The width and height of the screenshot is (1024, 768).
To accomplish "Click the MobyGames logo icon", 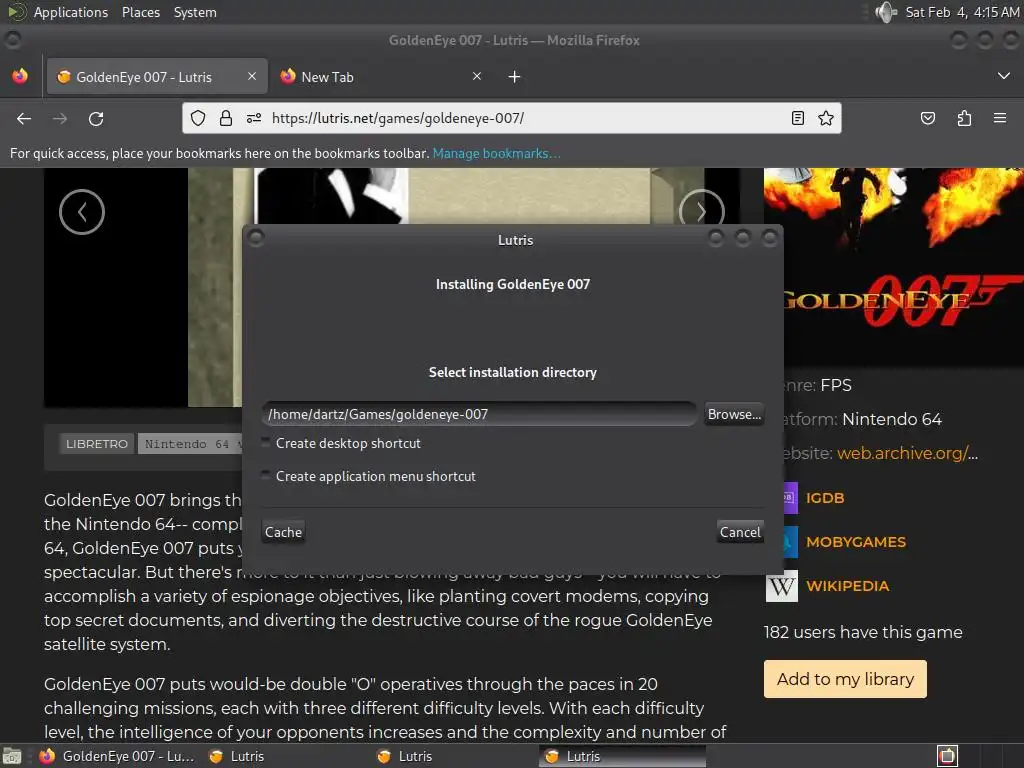I will click(x=789, y=542).
